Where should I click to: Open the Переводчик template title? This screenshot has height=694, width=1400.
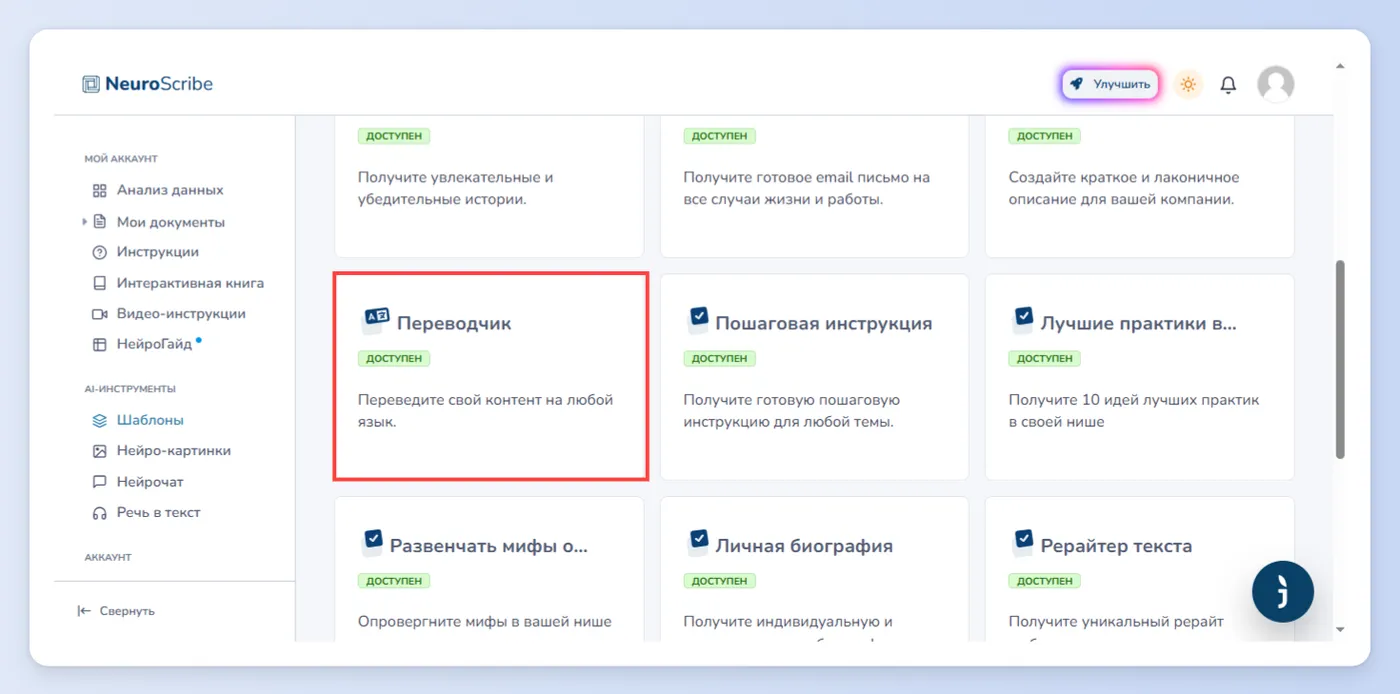tap(454, 324)
